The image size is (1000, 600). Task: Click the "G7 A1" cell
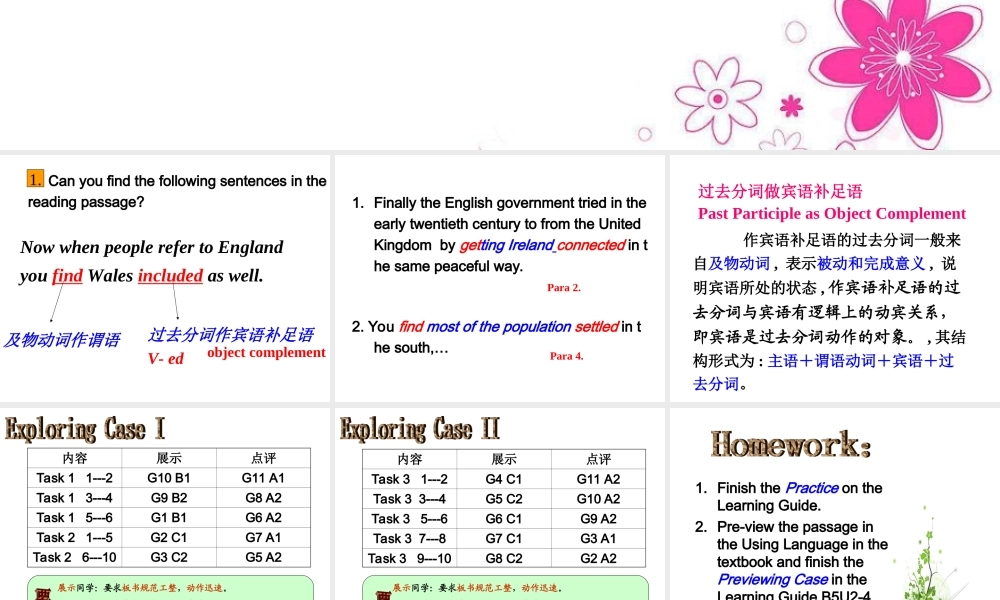(263, 538)
